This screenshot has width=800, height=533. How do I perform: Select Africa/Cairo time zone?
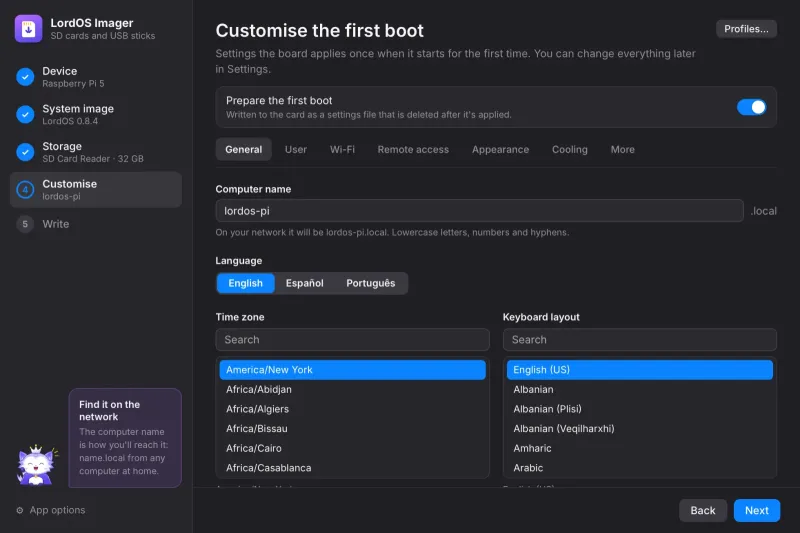coord(353,448)
